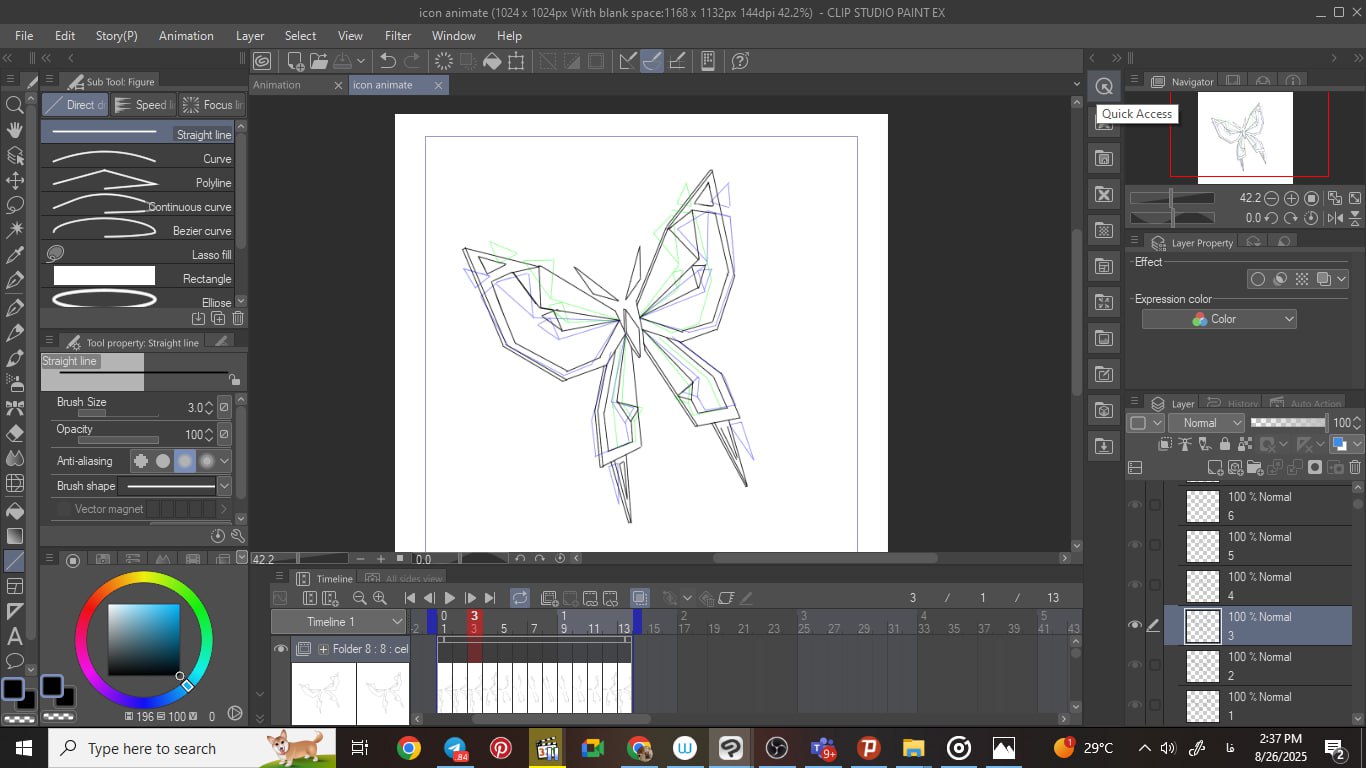Toggle loop playback in the timeline
The width and height of the screenshot is (1366, 768).
click(x=519, y=598)
